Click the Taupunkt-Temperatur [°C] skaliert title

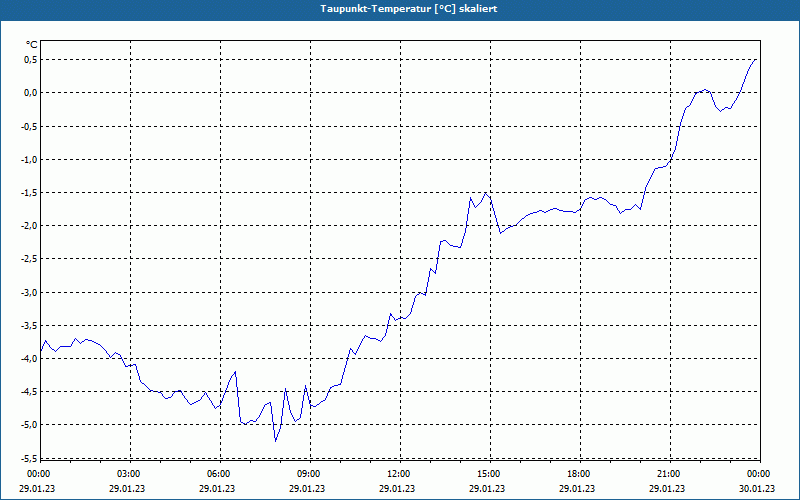(x=409, y=9)
